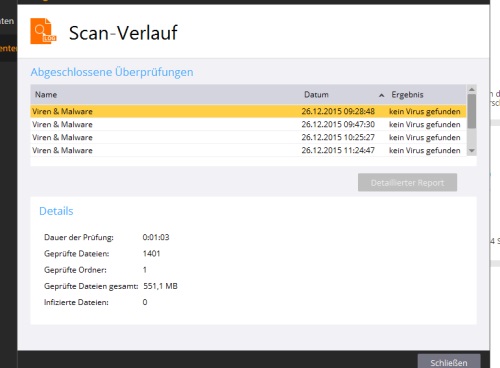Viewport: 500px width, 368px height.
Task: Select the scan from 26.12.2015 11:24:47
Action: coord(248,150)
